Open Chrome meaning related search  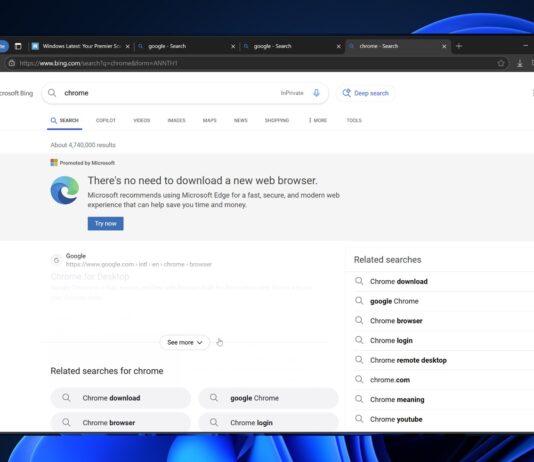[x=397, y=400]
